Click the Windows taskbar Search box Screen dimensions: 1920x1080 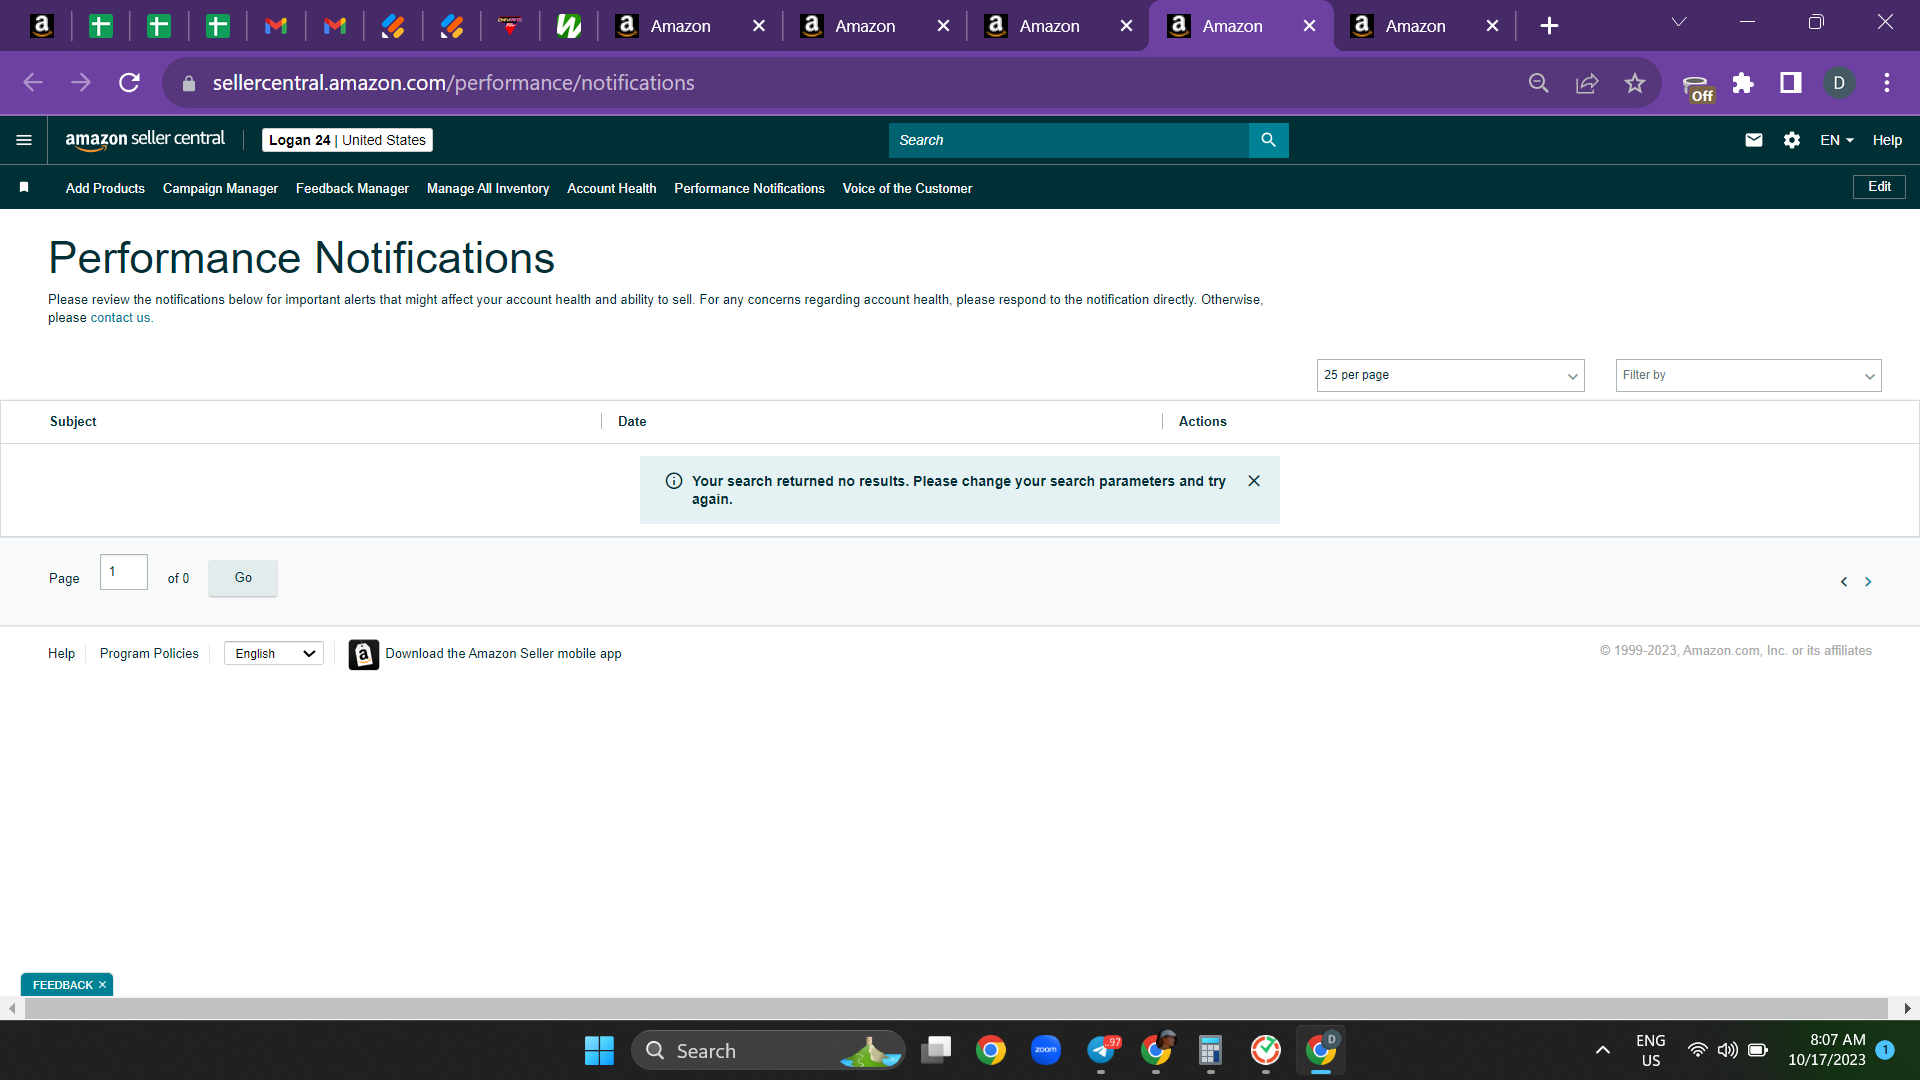[768, 1050]
